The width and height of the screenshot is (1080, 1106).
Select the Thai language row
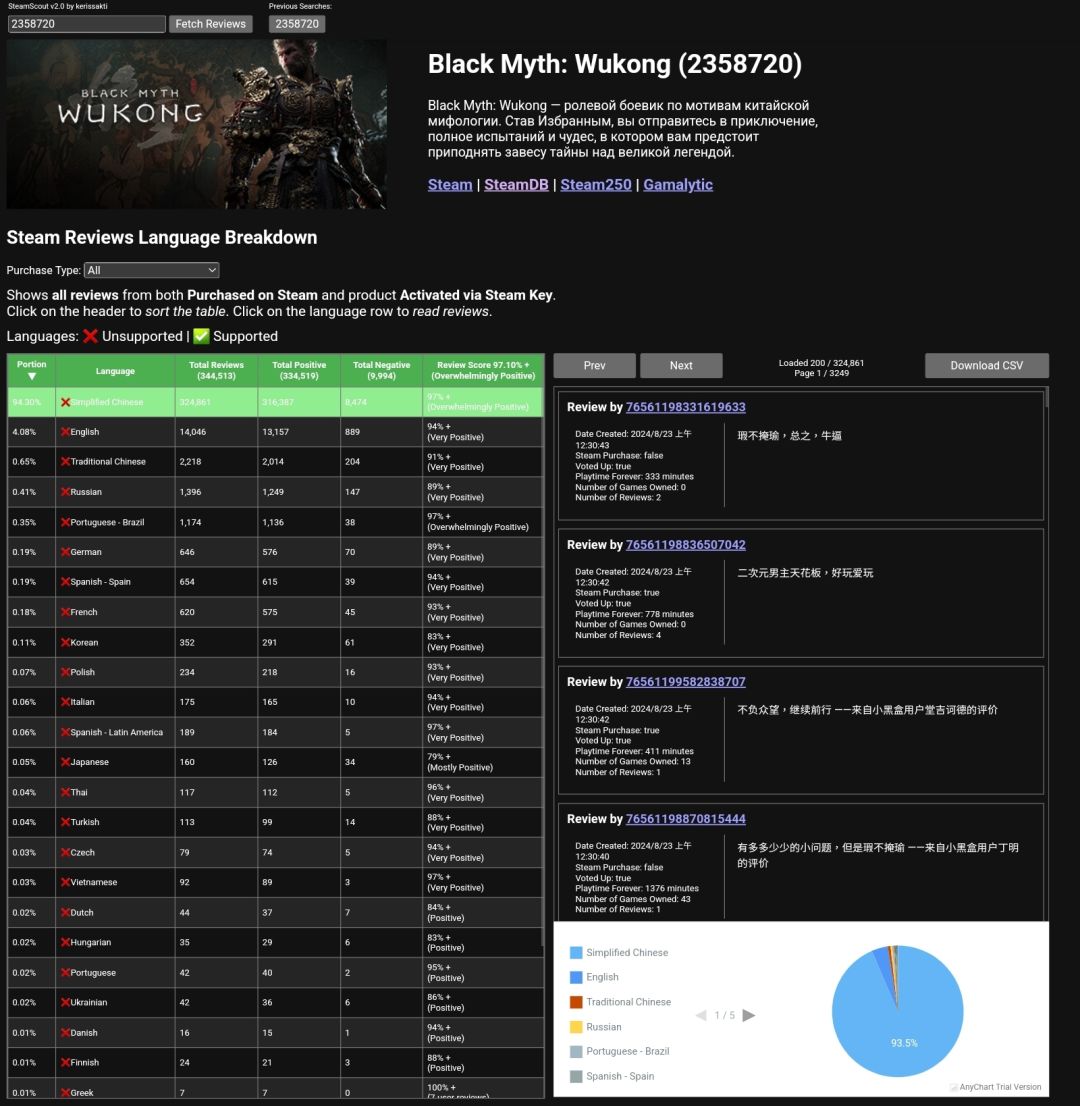click(x=275, y=792)
